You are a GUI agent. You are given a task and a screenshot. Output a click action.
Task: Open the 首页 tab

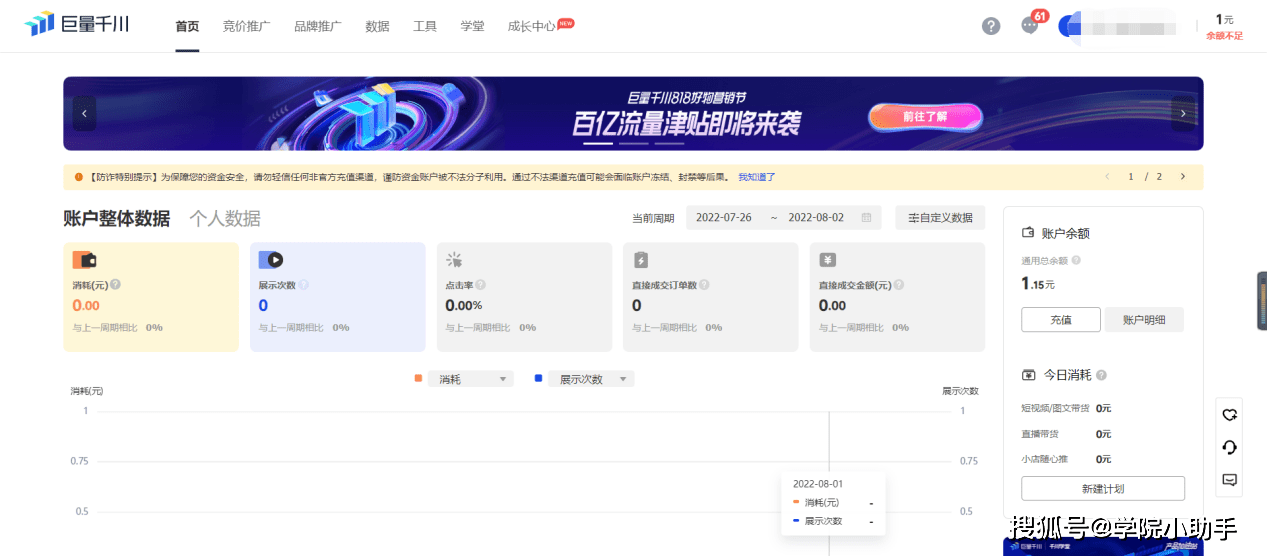coord(187,26)
